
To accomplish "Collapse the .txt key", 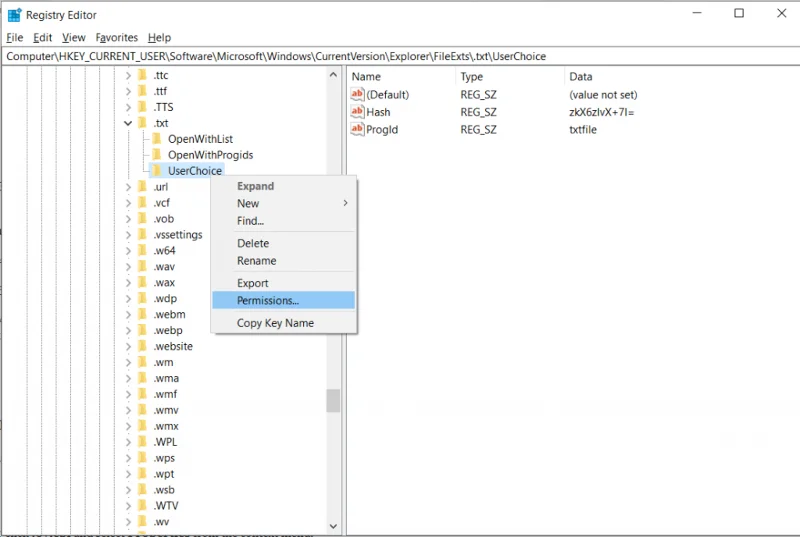I will [128, 123].
